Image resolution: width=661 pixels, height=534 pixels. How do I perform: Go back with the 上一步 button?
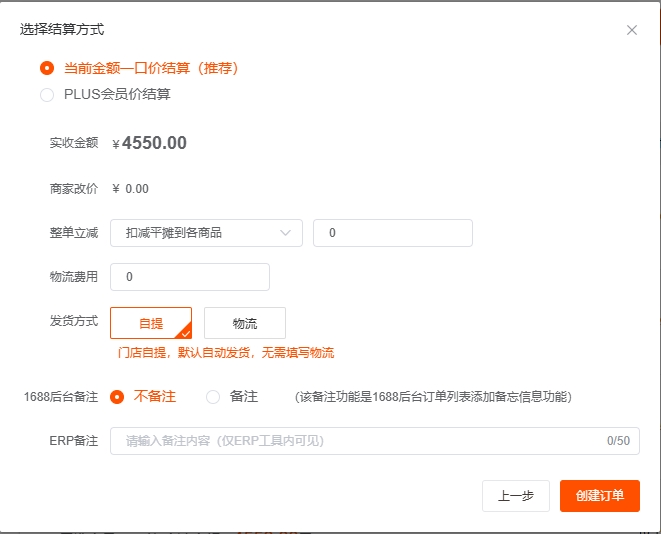pyautogui.click(x=516, y=496)
